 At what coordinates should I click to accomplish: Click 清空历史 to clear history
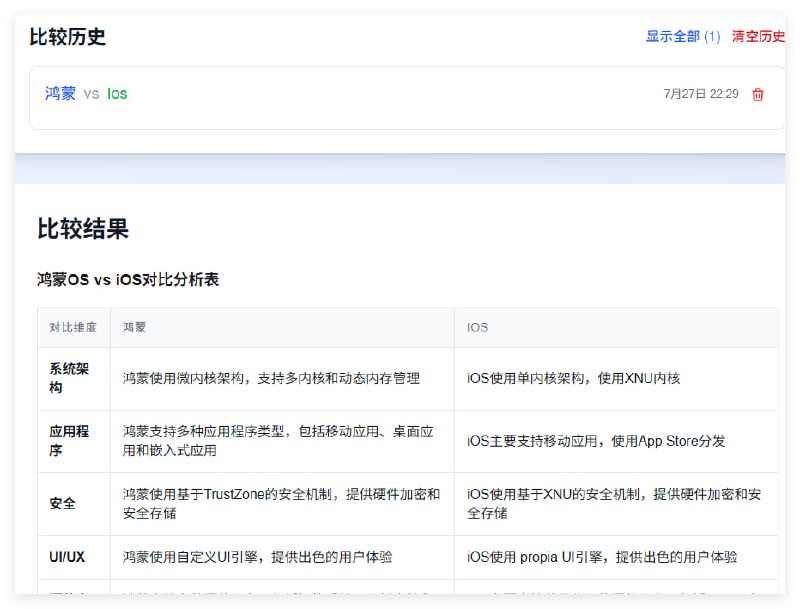tap(758, 37)
